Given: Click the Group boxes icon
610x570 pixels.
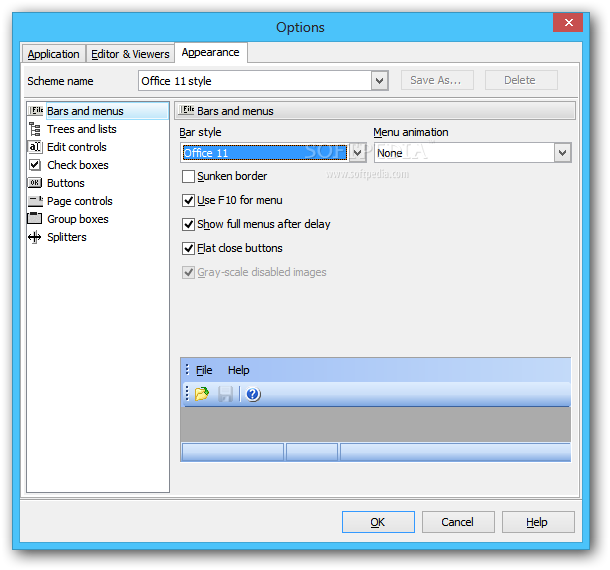Looking at the screenshot, I should pyautogui.click(x=35, y=218).
